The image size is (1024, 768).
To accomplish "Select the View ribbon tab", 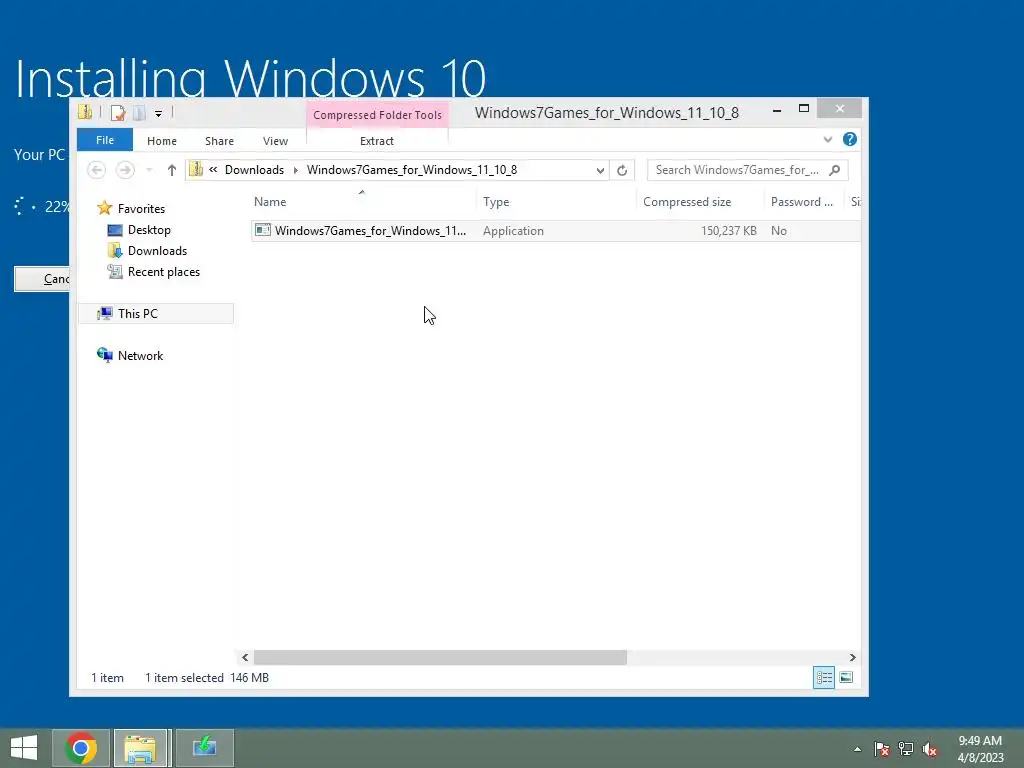I will [275, 141].
